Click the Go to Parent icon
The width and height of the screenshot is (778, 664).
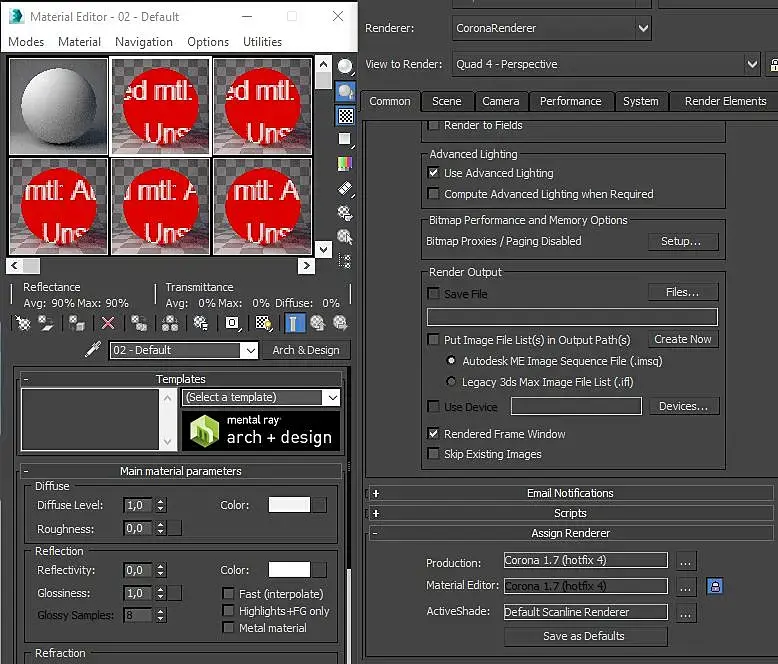pos(318,324)
